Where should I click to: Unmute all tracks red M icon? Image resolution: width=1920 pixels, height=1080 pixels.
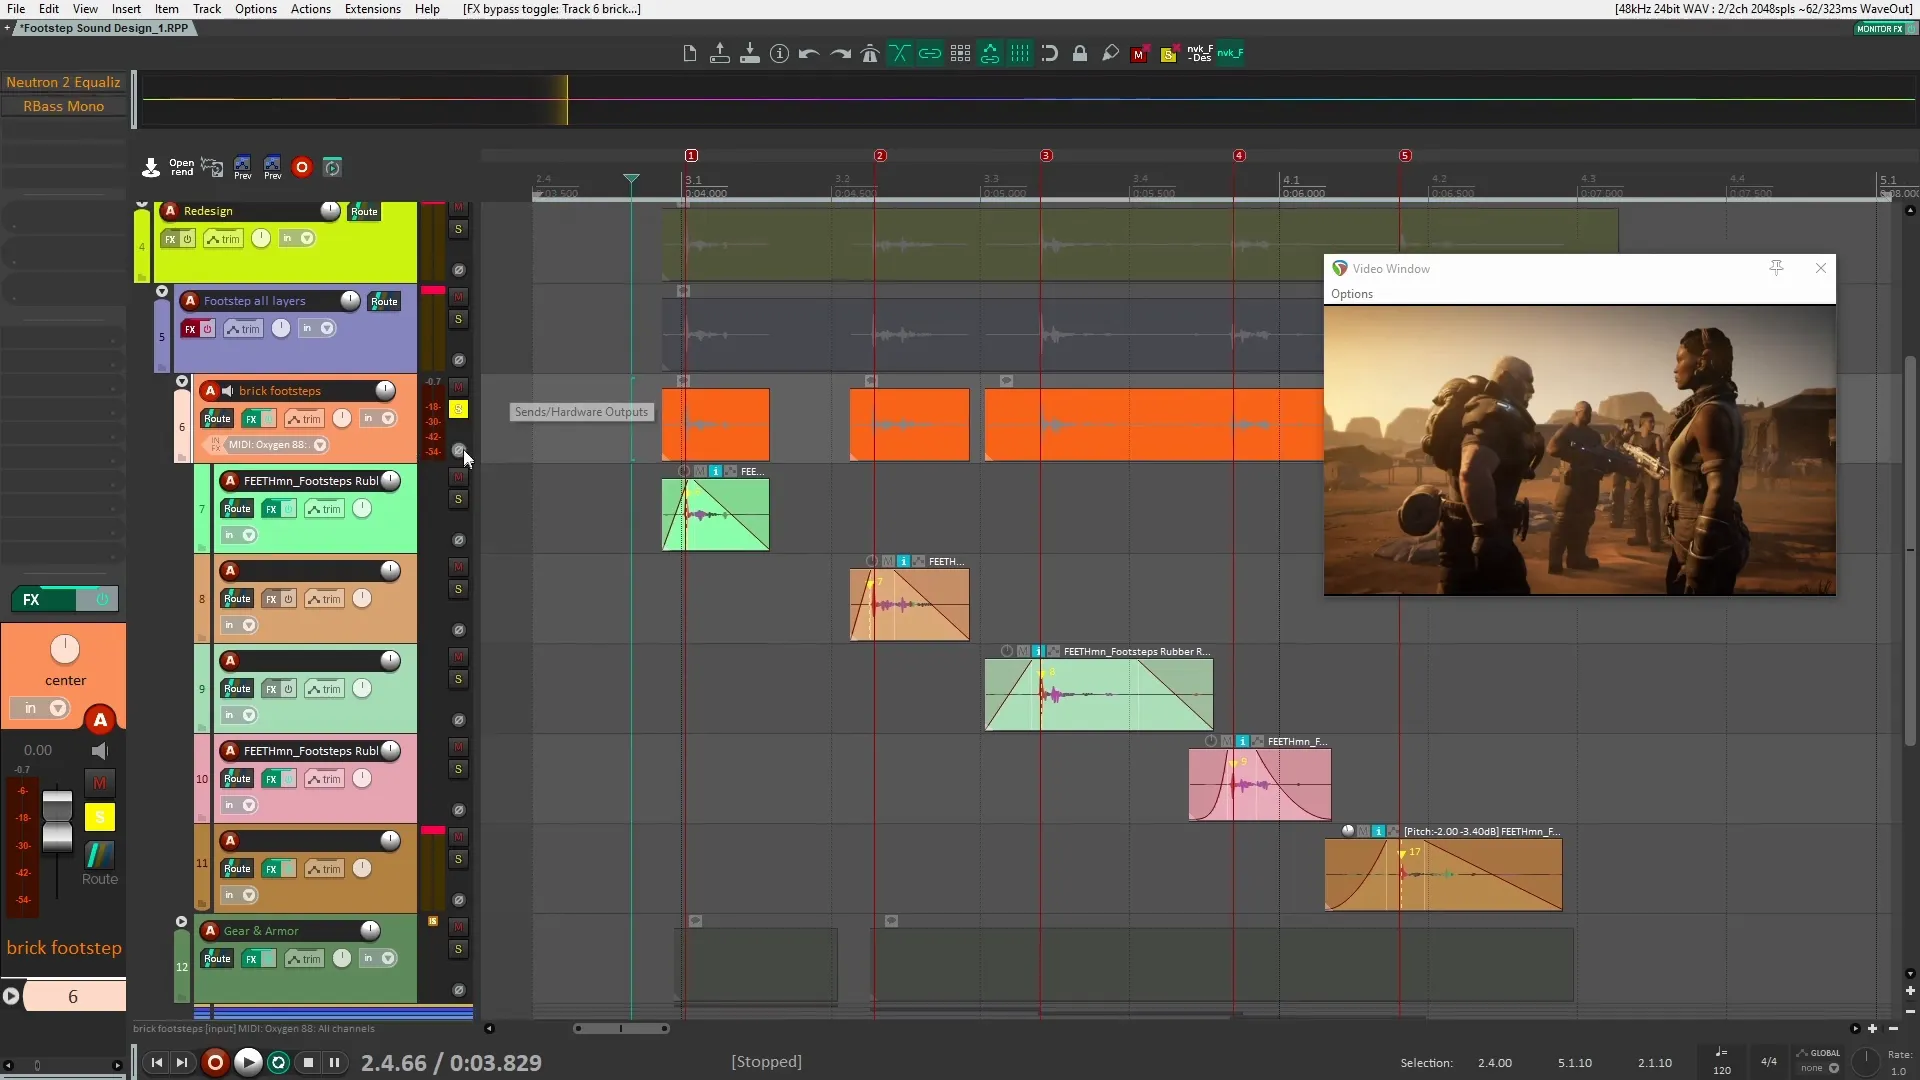1139,55
